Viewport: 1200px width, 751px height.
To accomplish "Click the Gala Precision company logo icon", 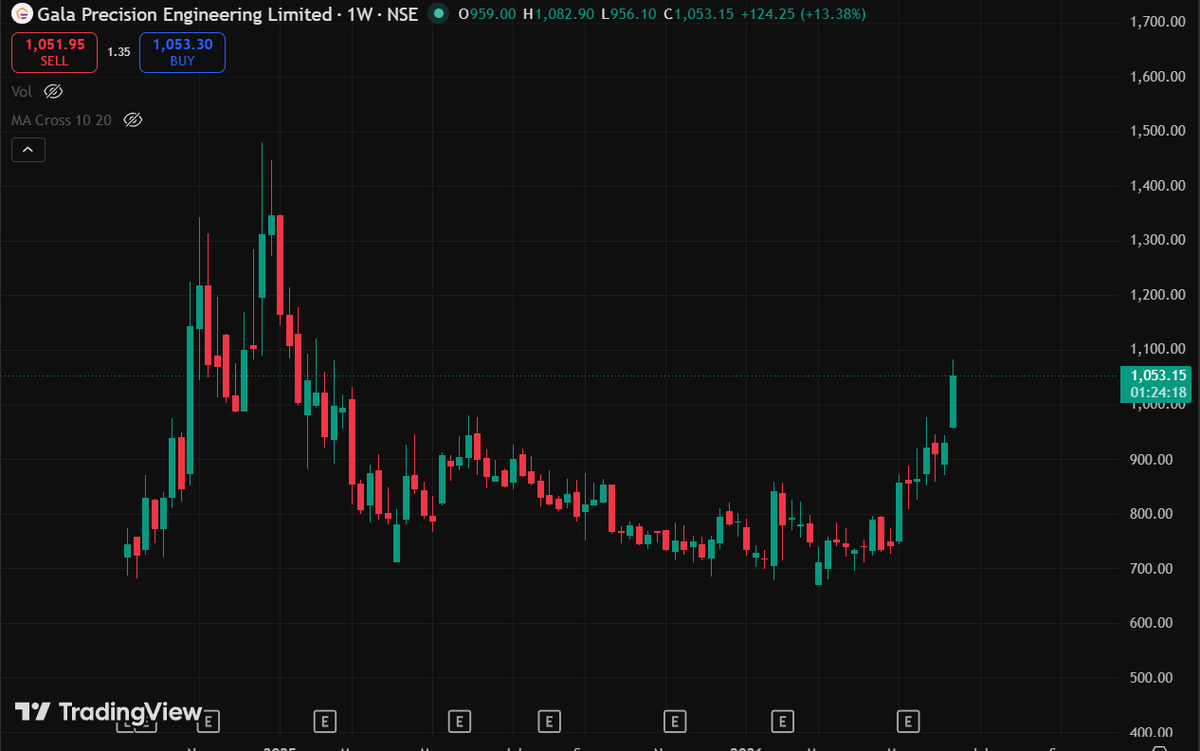I will (20, 15).
